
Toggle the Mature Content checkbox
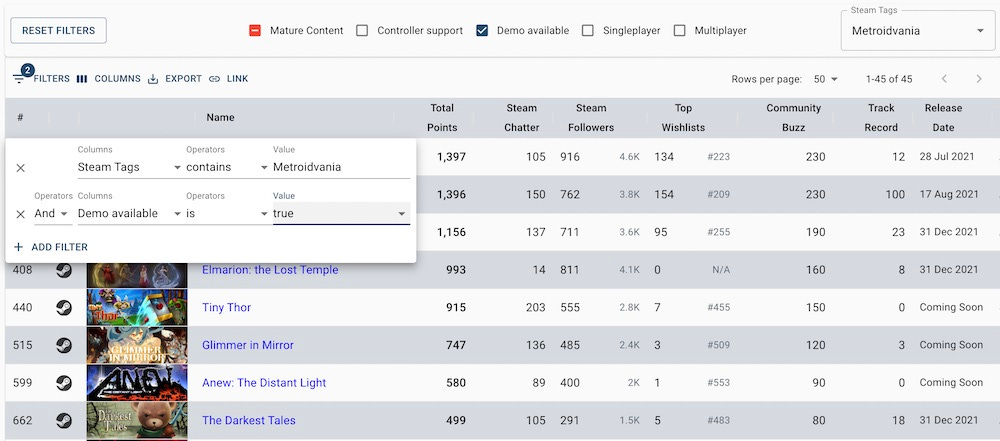255,31
